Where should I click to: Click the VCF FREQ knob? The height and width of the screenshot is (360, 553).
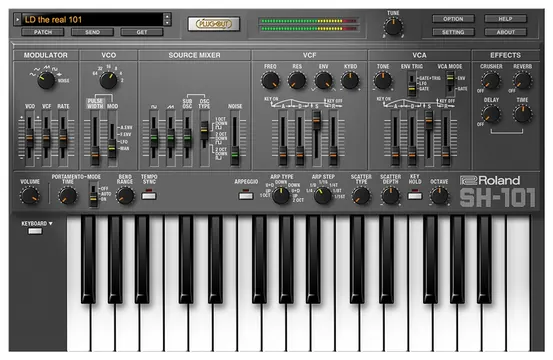[271, 80]
